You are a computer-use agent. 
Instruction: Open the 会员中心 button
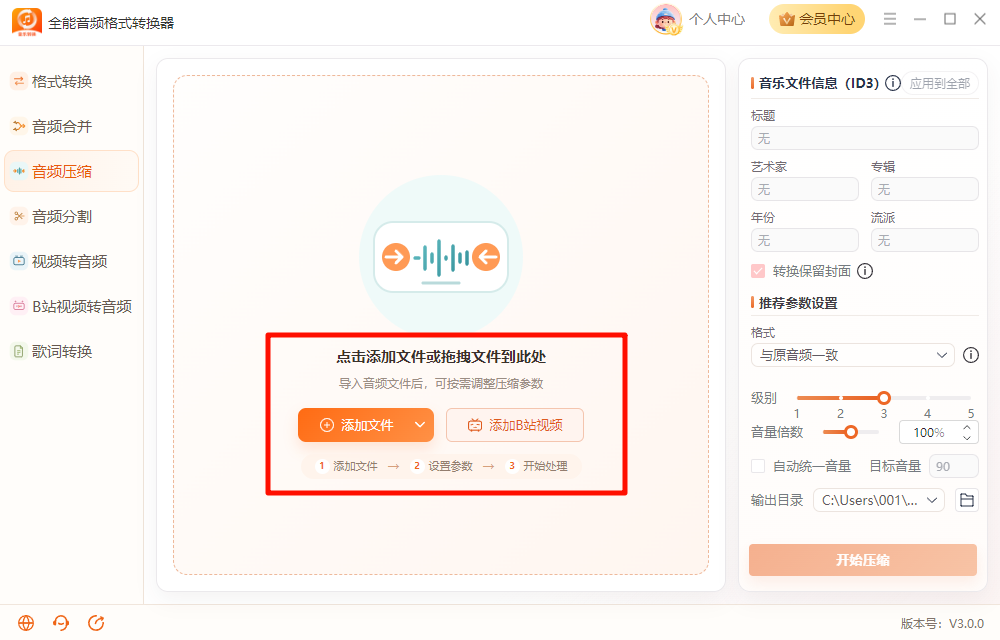pyautogui.click(x=817, y=19)
